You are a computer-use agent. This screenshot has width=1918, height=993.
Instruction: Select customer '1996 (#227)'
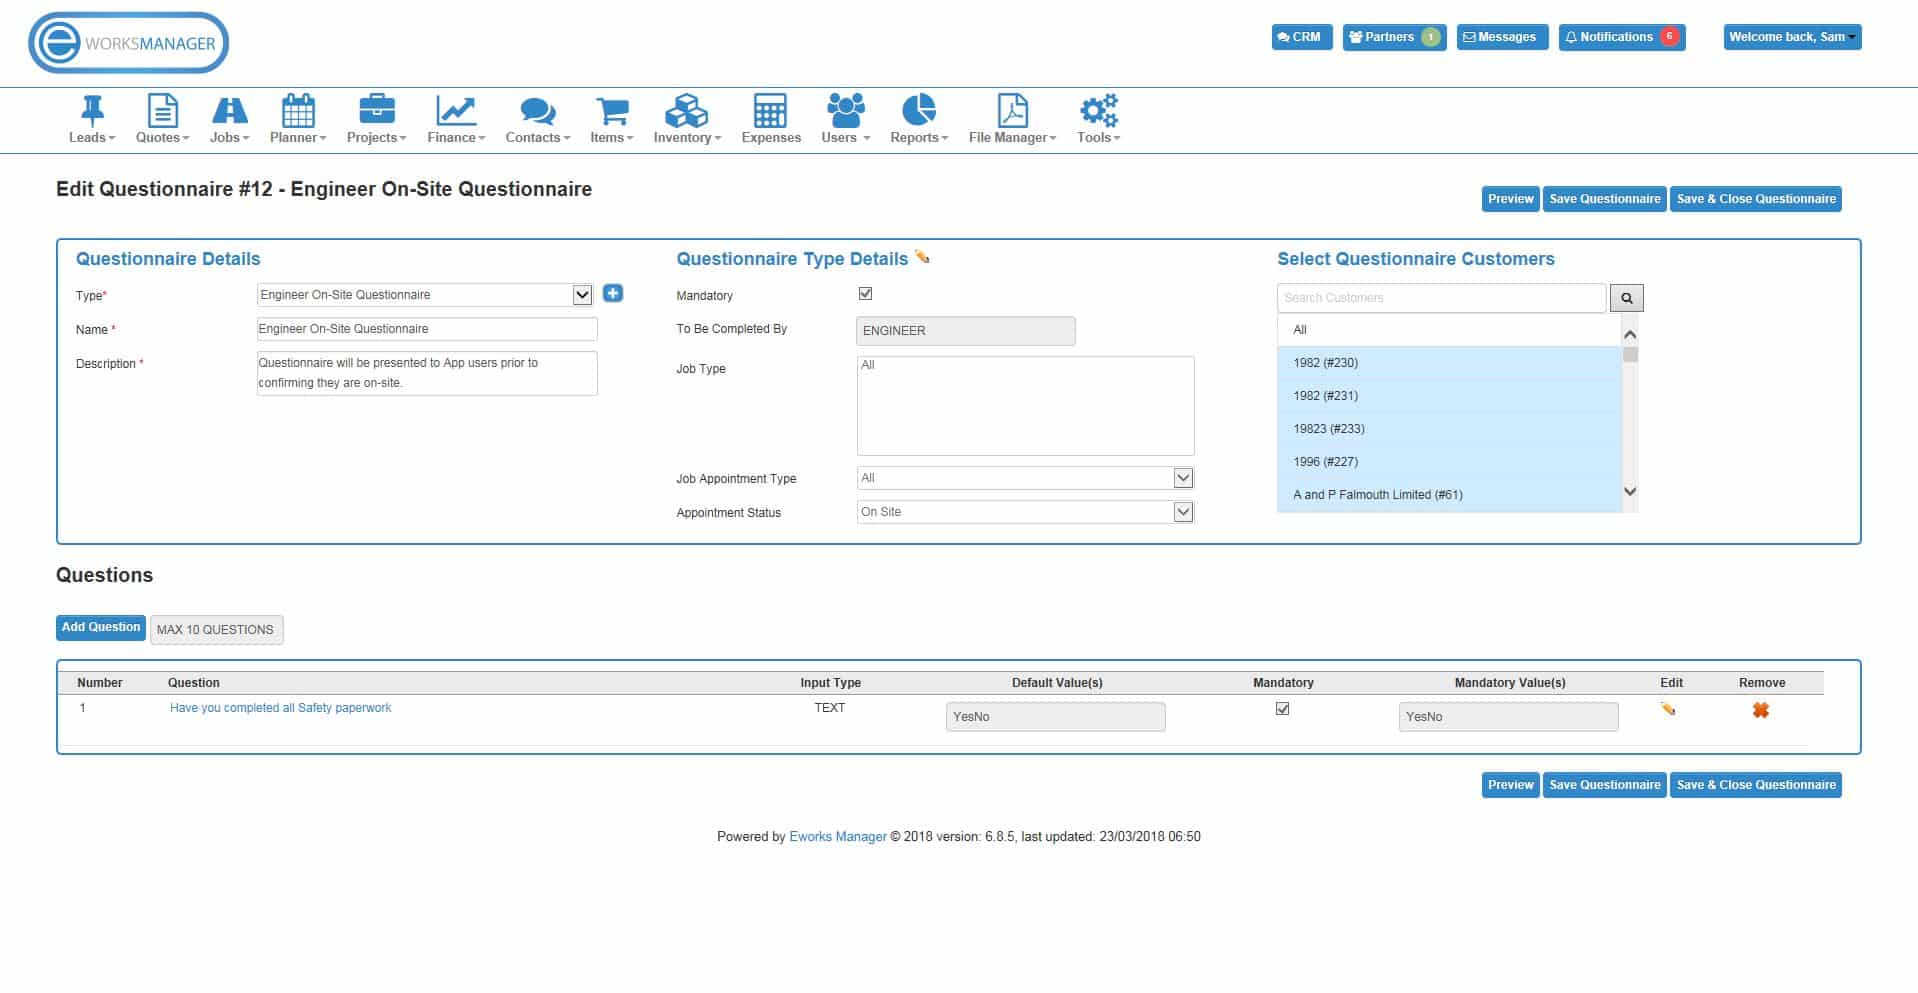coord(1449,462)
